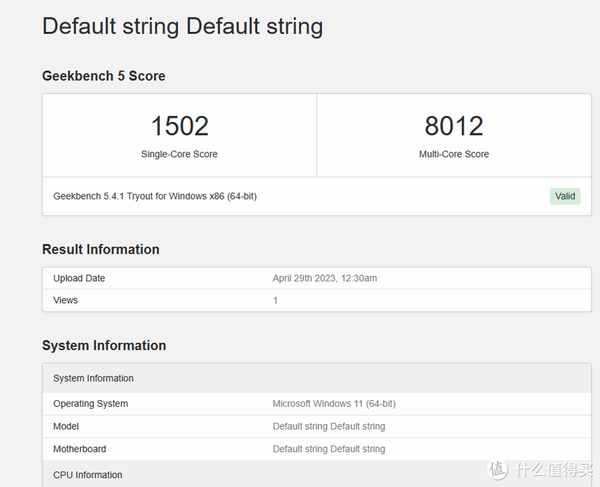Click the green Valid badge

click(x=565, y=196)
